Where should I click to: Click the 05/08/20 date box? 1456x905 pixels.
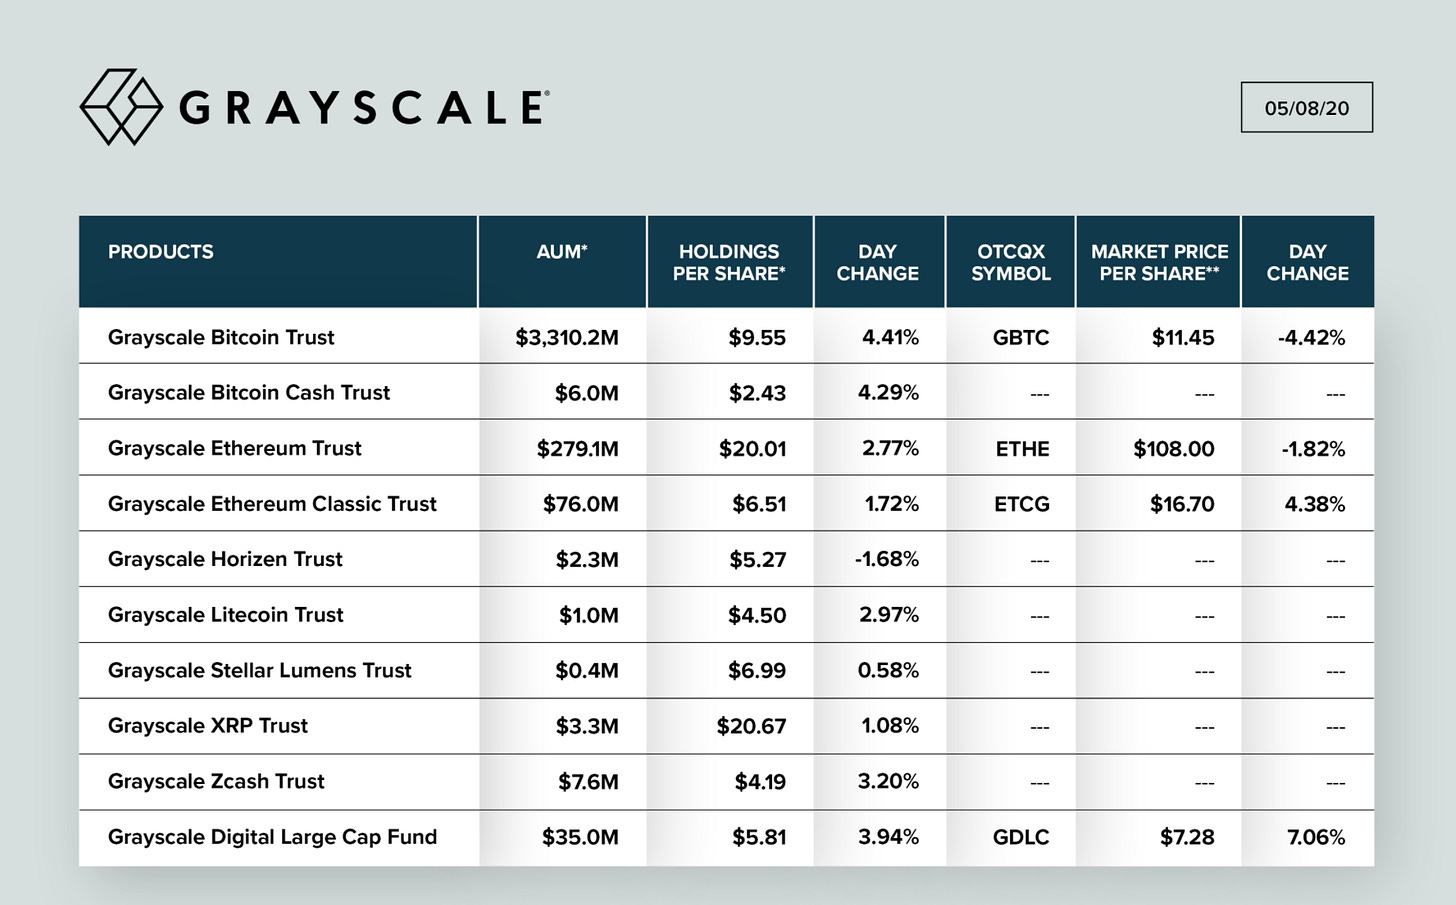1306,108
